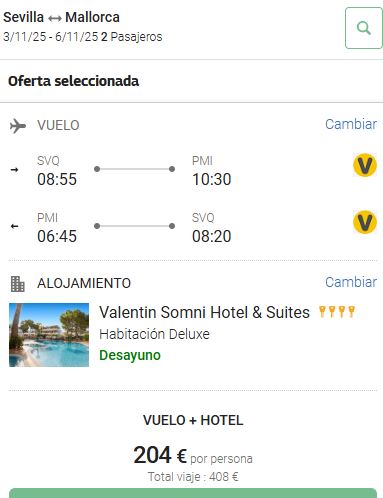383x498 pixels.
Task: Change the selected flight via Cambiar
Action: pyautogui.click(x=351, y=124)
